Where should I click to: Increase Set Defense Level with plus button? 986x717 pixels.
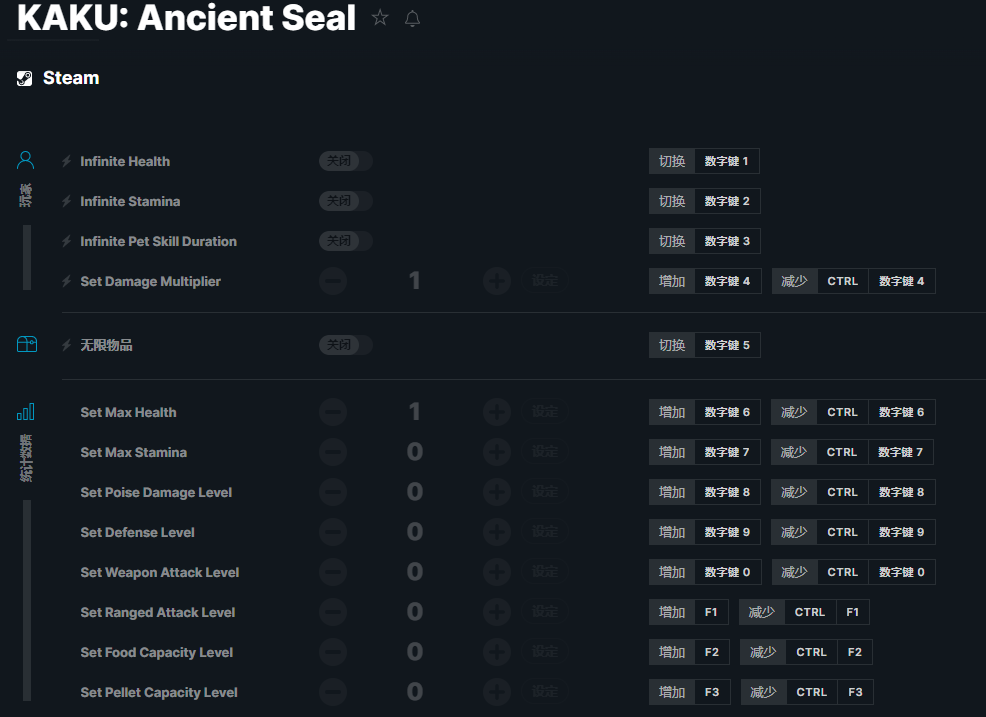(497, 532)
